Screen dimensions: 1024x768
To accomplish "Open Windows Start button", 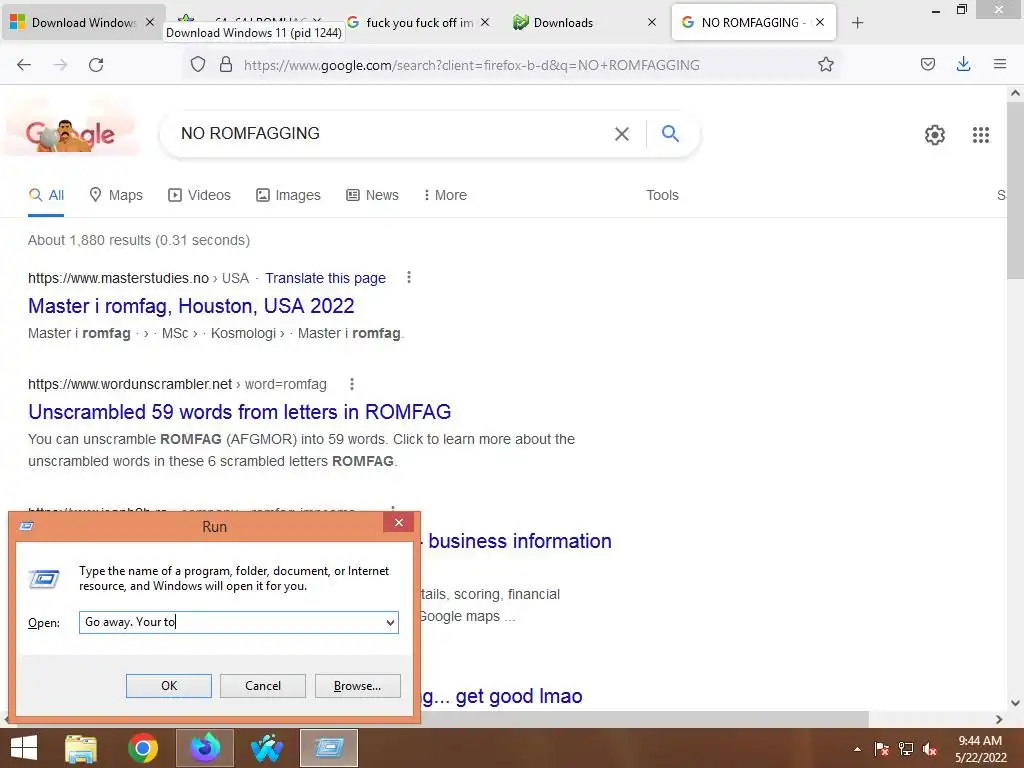I will [x=24, y=748].
